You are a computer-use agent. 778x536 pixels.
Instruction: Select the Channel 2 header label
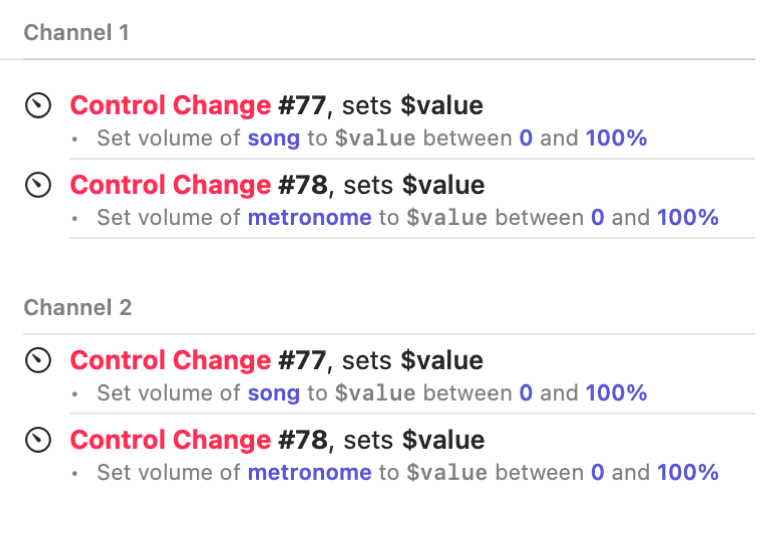pyautogui.click(x=77, y=307)
